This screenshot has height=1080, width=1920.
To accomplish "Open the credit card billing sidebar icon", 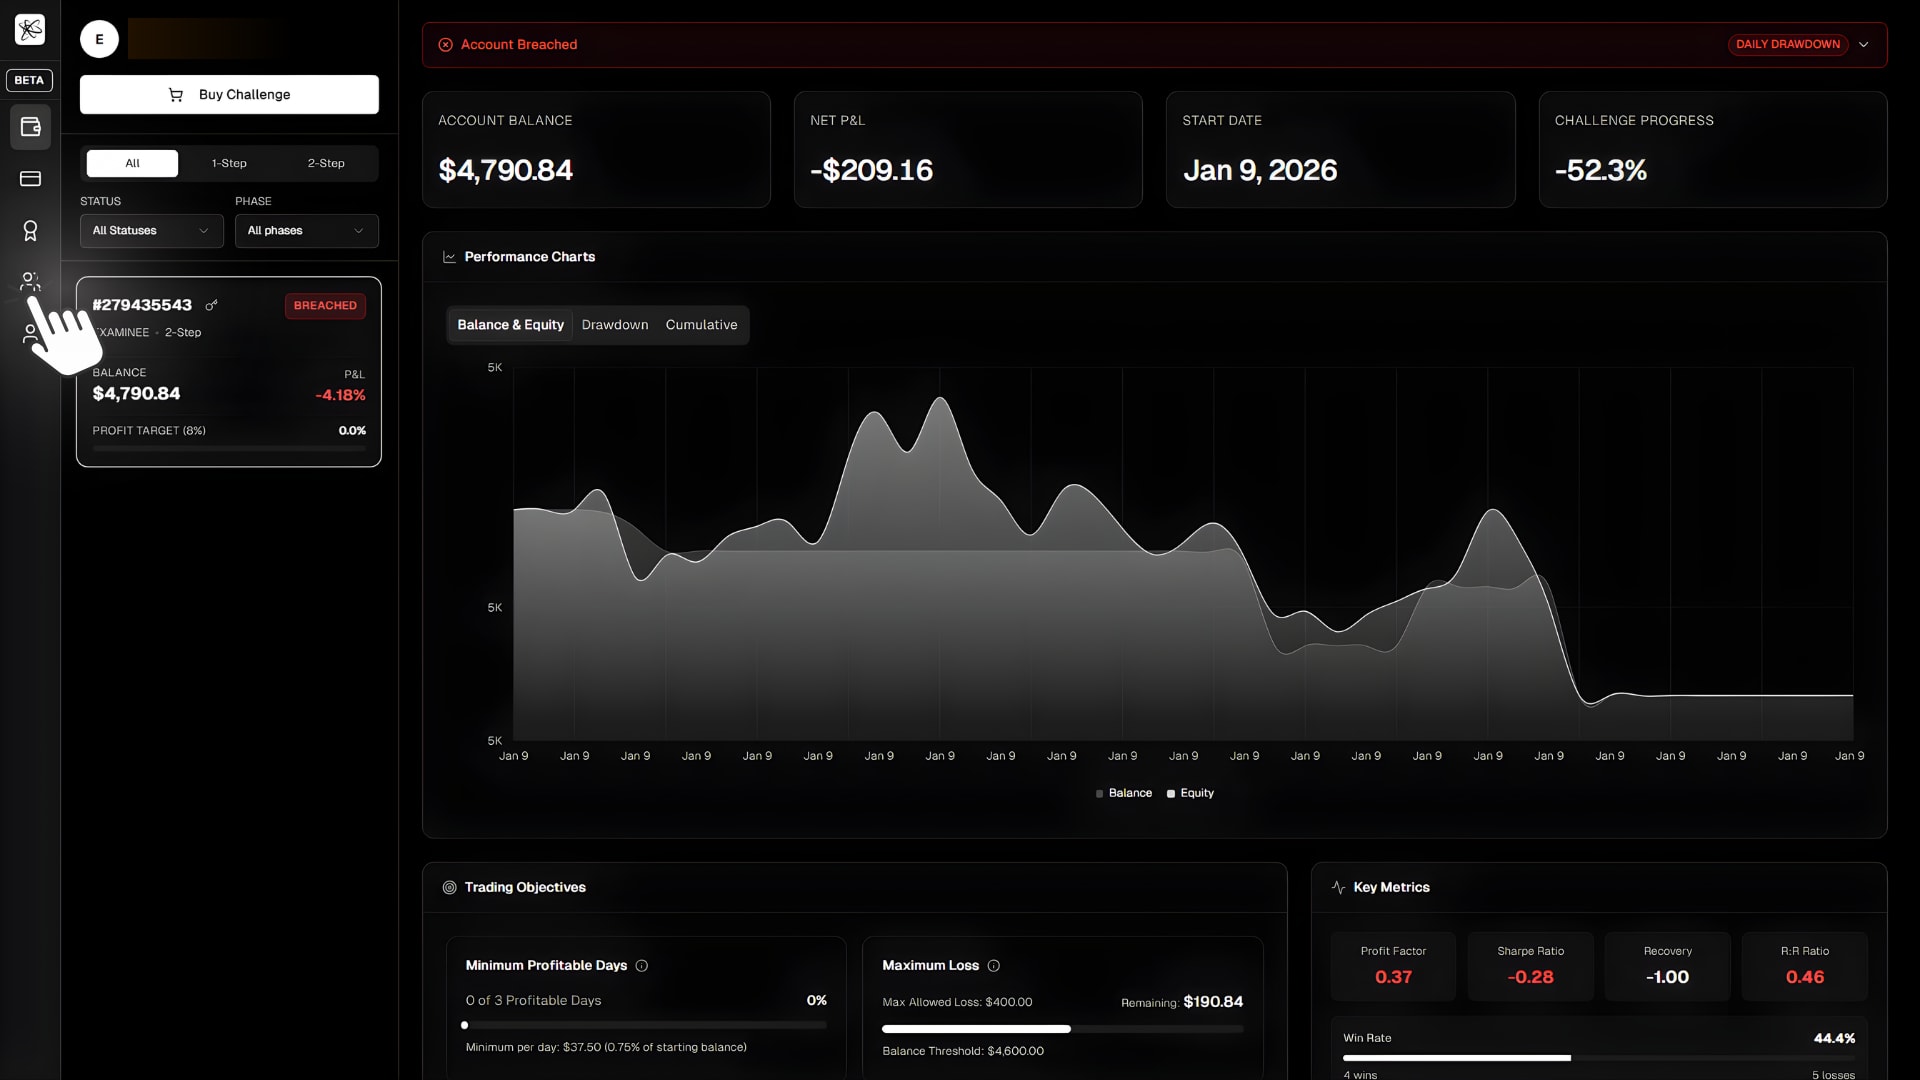I will 30,179.
